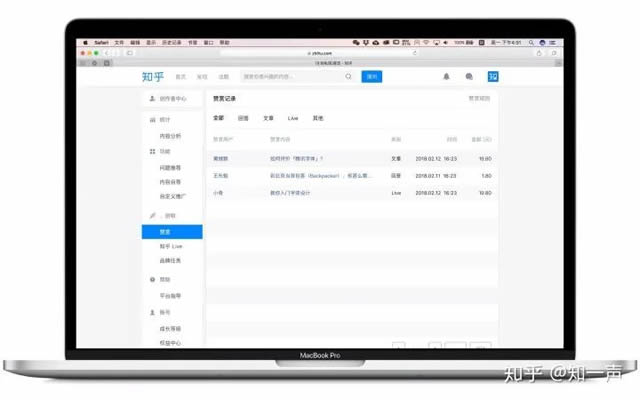The width and height of the screenshot is (640, 400).
Task: Click the 统计 chart icon in sidebar
Action: pos(151,119)
